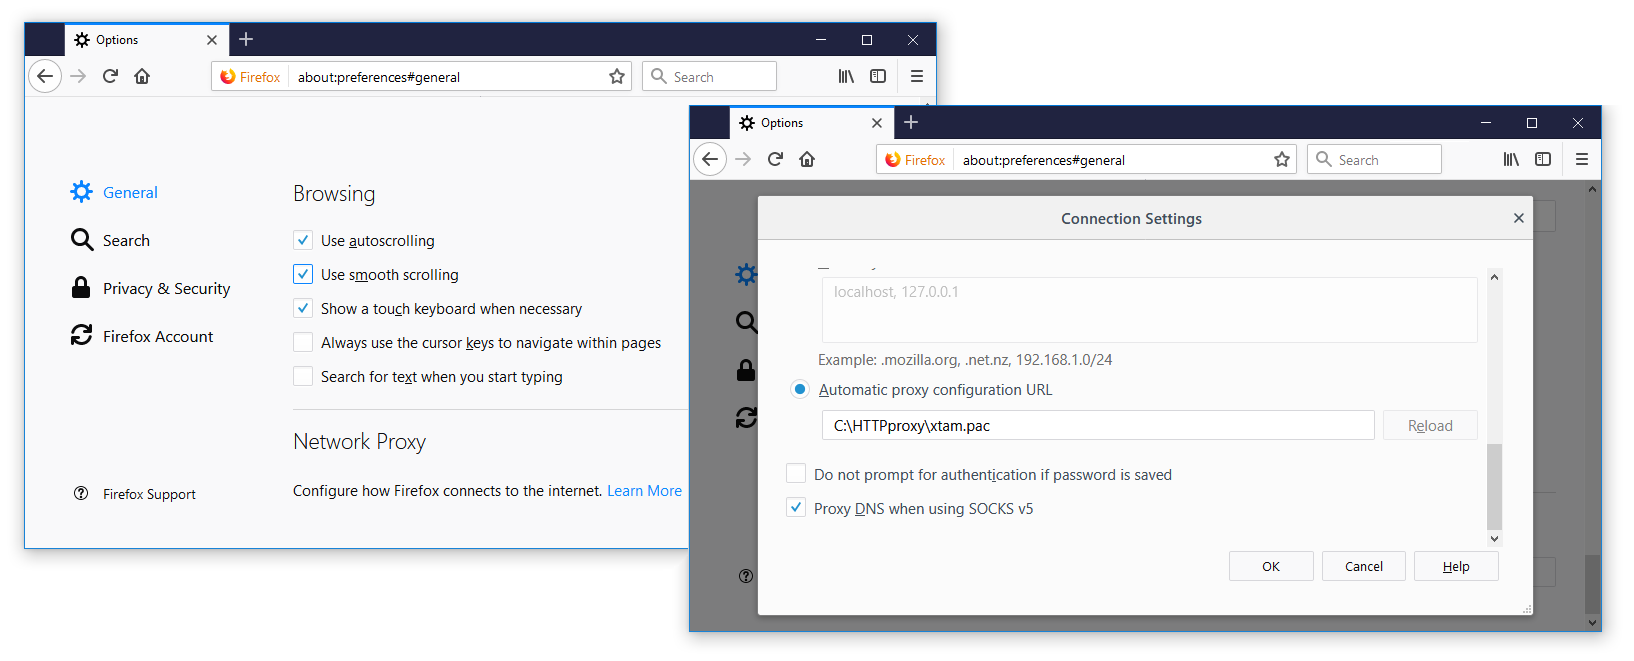The width and height of the screenshot is (1634, 661).
Task: Go back using arrow in the right window
Action: pos(710,159)
